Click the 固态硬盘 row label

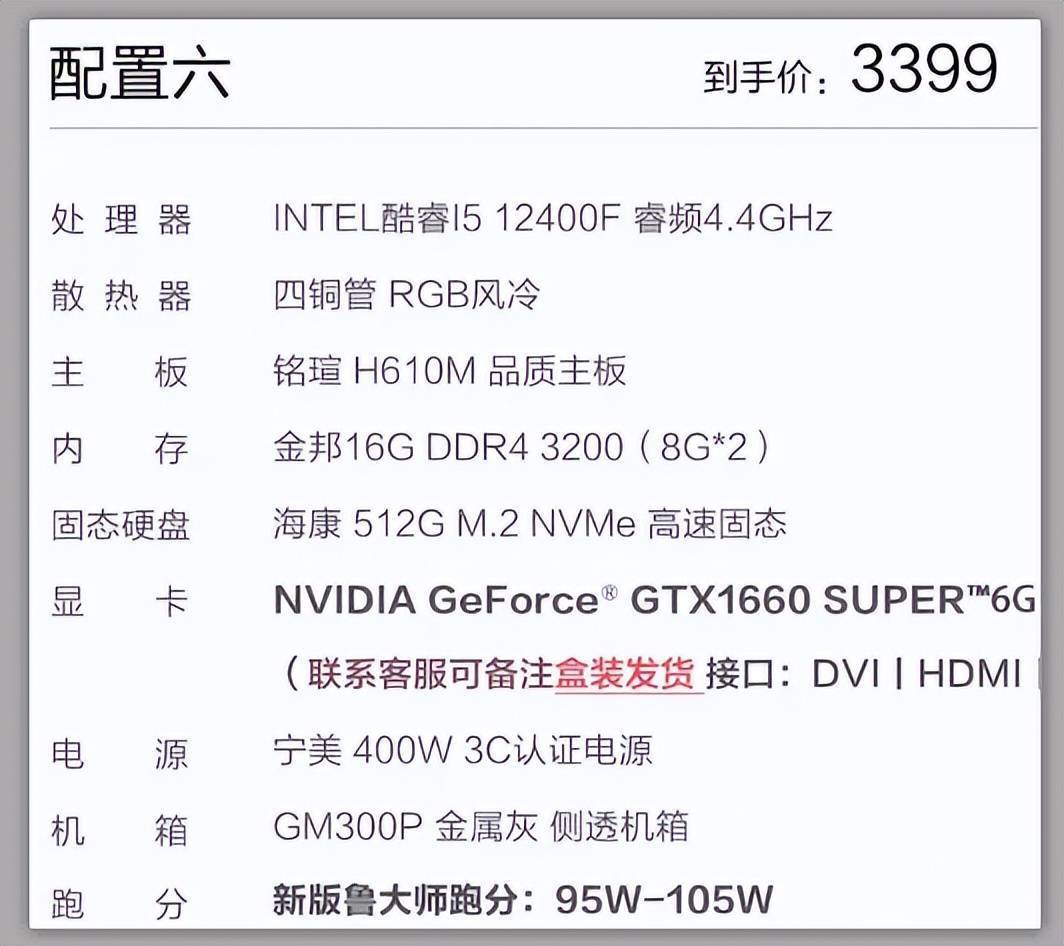point(121,525)
